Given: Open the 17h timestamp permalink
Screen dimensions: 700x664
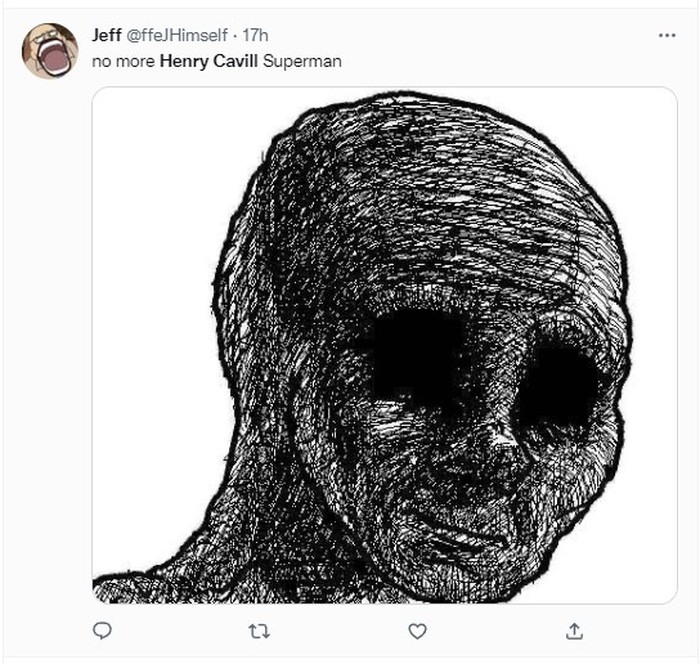Looking at the screenshot, I should point(256,35).
